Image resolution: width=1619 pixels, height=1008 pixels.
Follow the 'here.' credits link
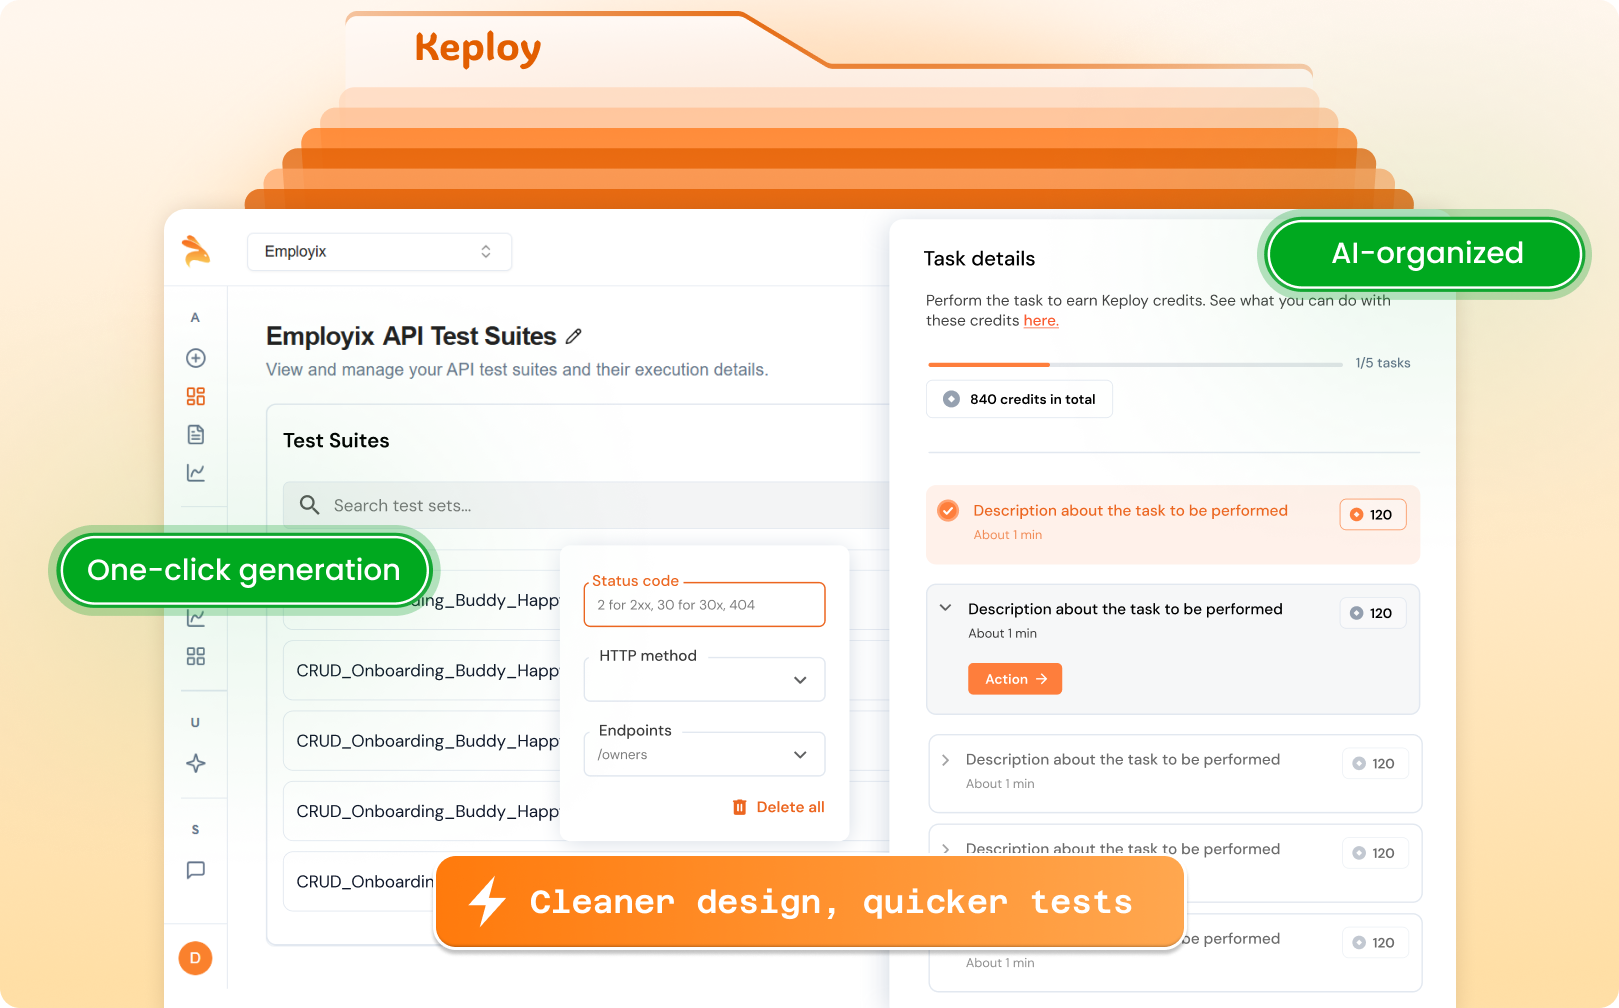[1040, 321]
